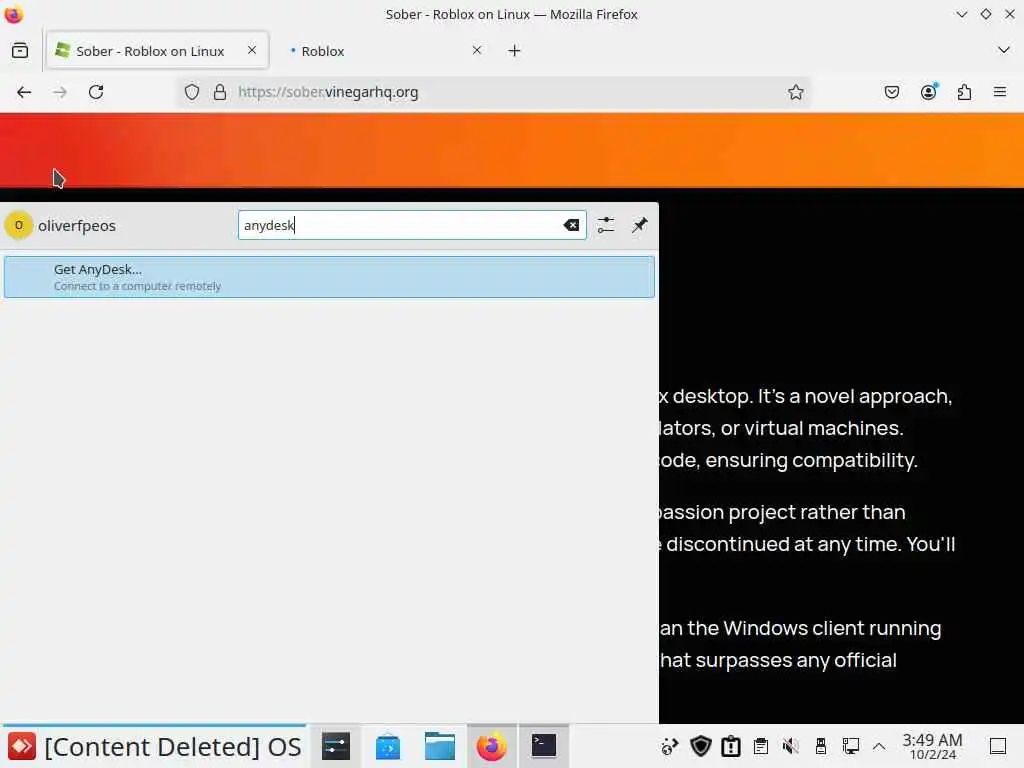Go back with Firefox back arrow

coord(24,92)
